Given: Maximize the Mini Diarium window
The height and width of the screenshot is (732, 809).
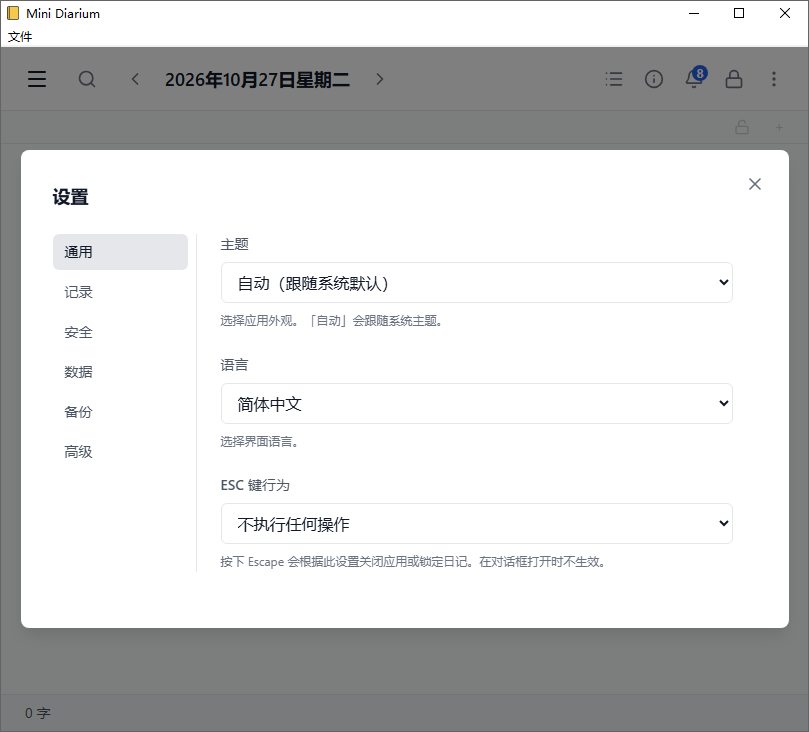Looking at the screenshot, I should point(739,13).
